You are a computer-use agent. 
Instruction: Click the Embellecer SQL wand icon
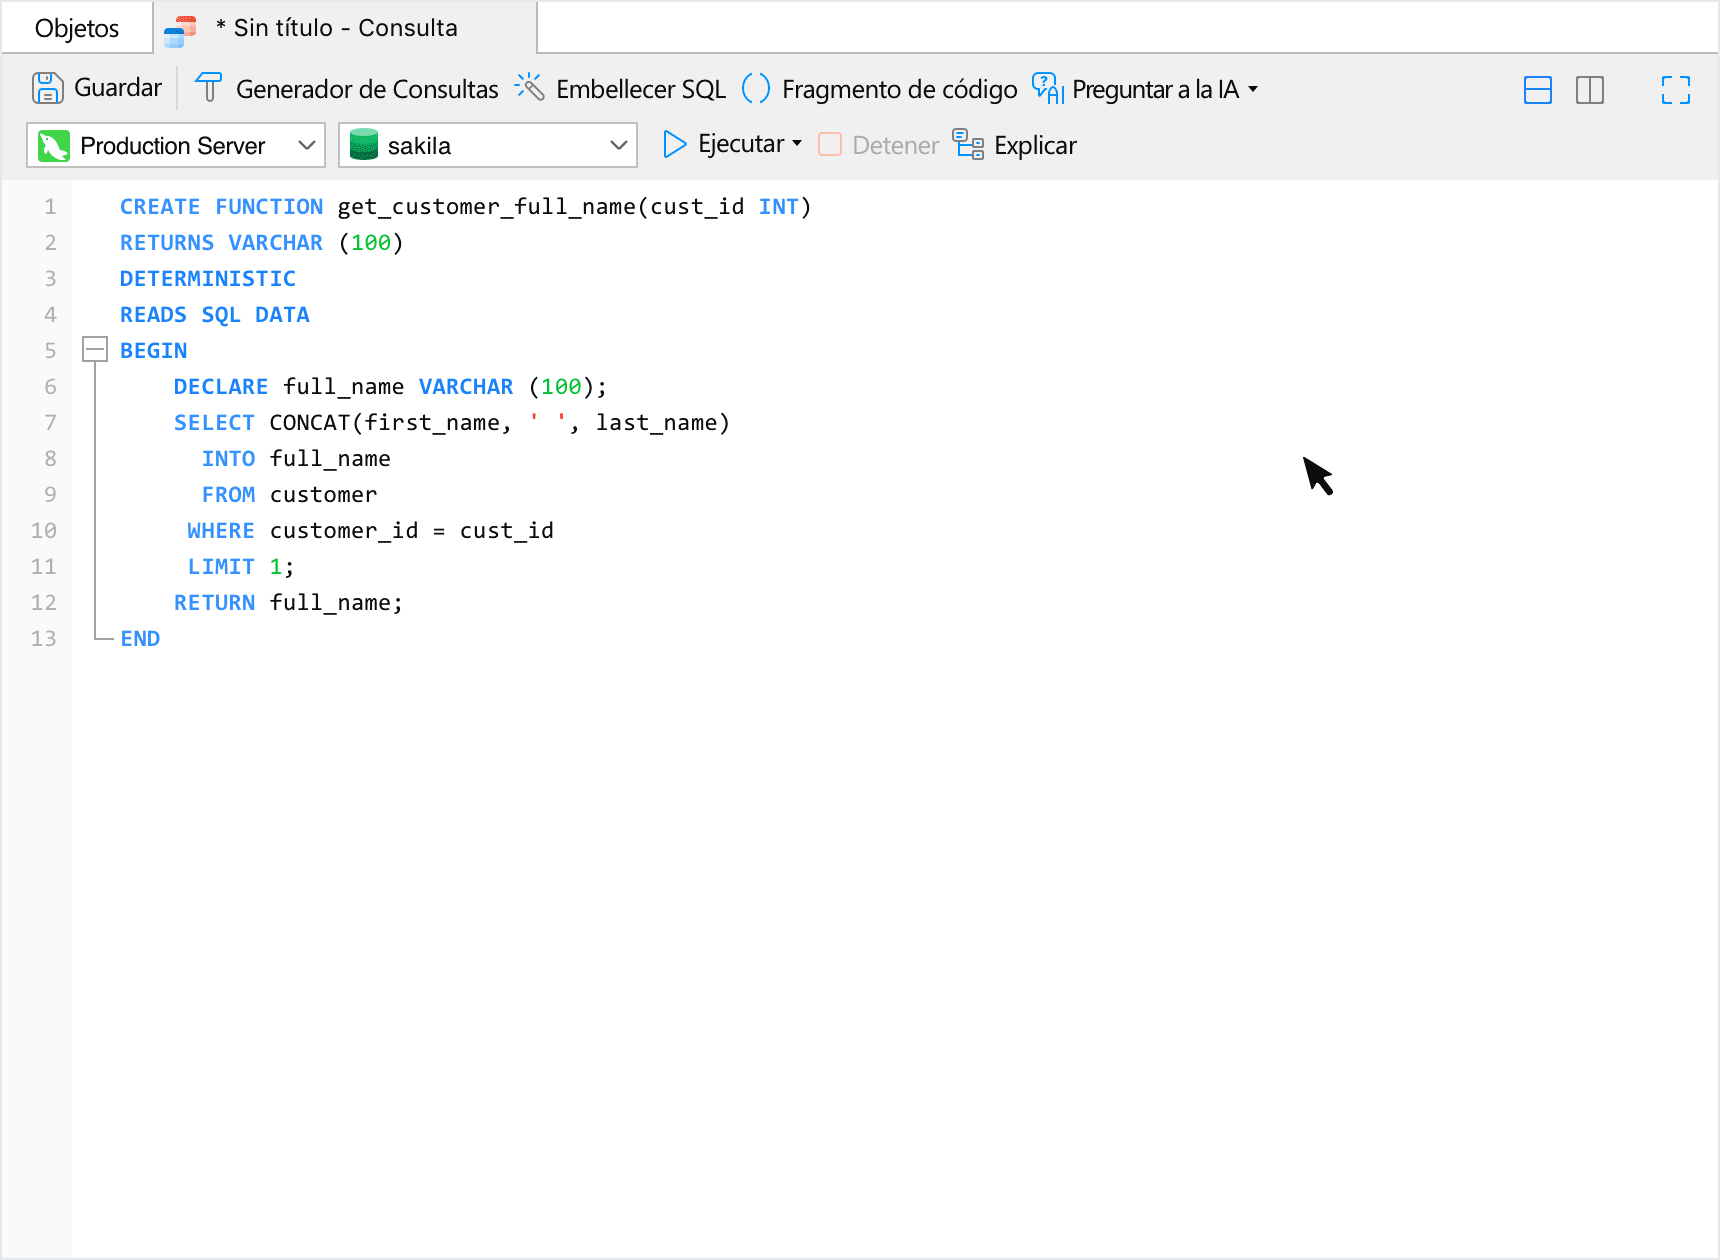coord(529,88)
